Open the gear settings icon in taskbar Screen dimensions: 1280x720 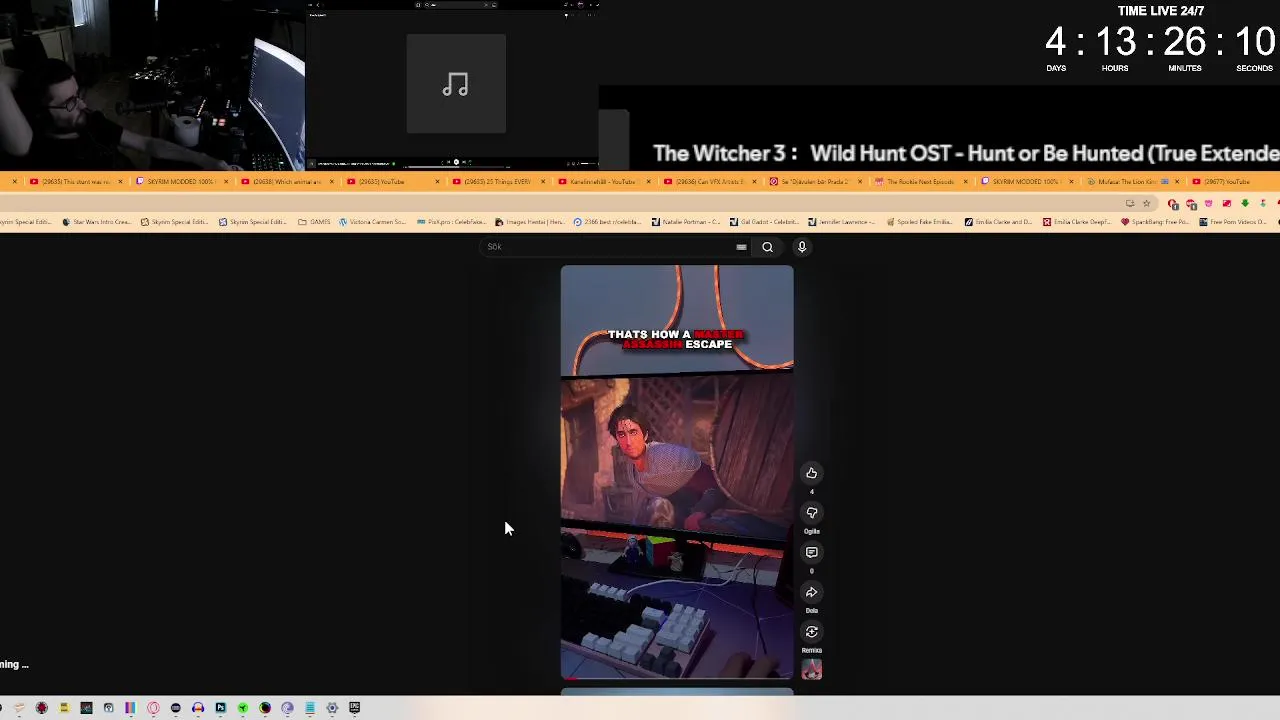(x=332, y=708)
